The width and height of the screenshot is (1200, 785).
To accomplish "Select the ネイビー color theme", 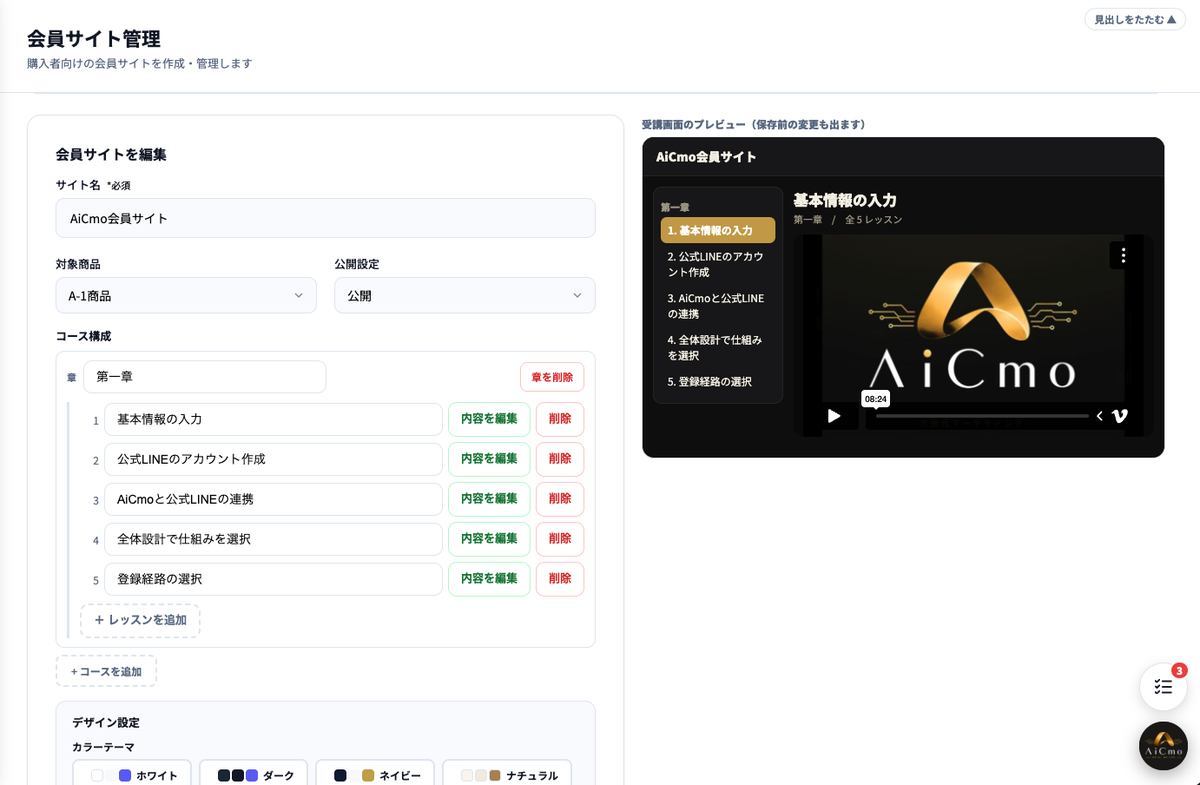I will (375, 775).
